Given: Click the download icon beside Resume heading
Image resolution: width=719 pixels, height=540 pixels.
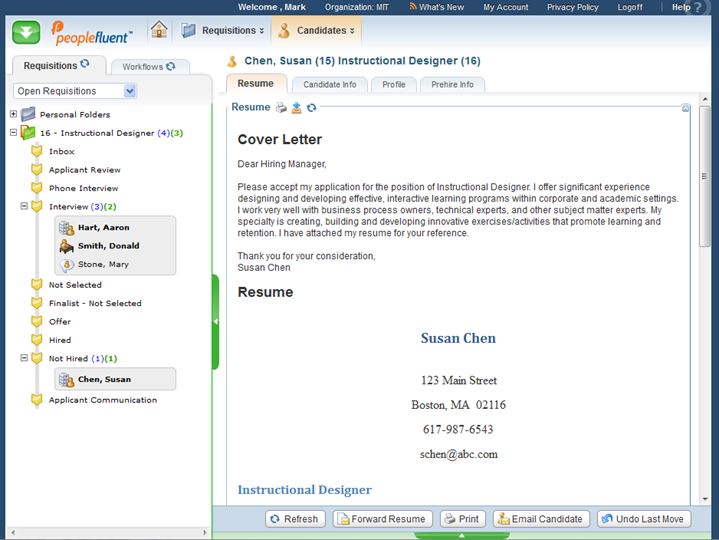Looking at the screenshot, I should coord(296,108).
